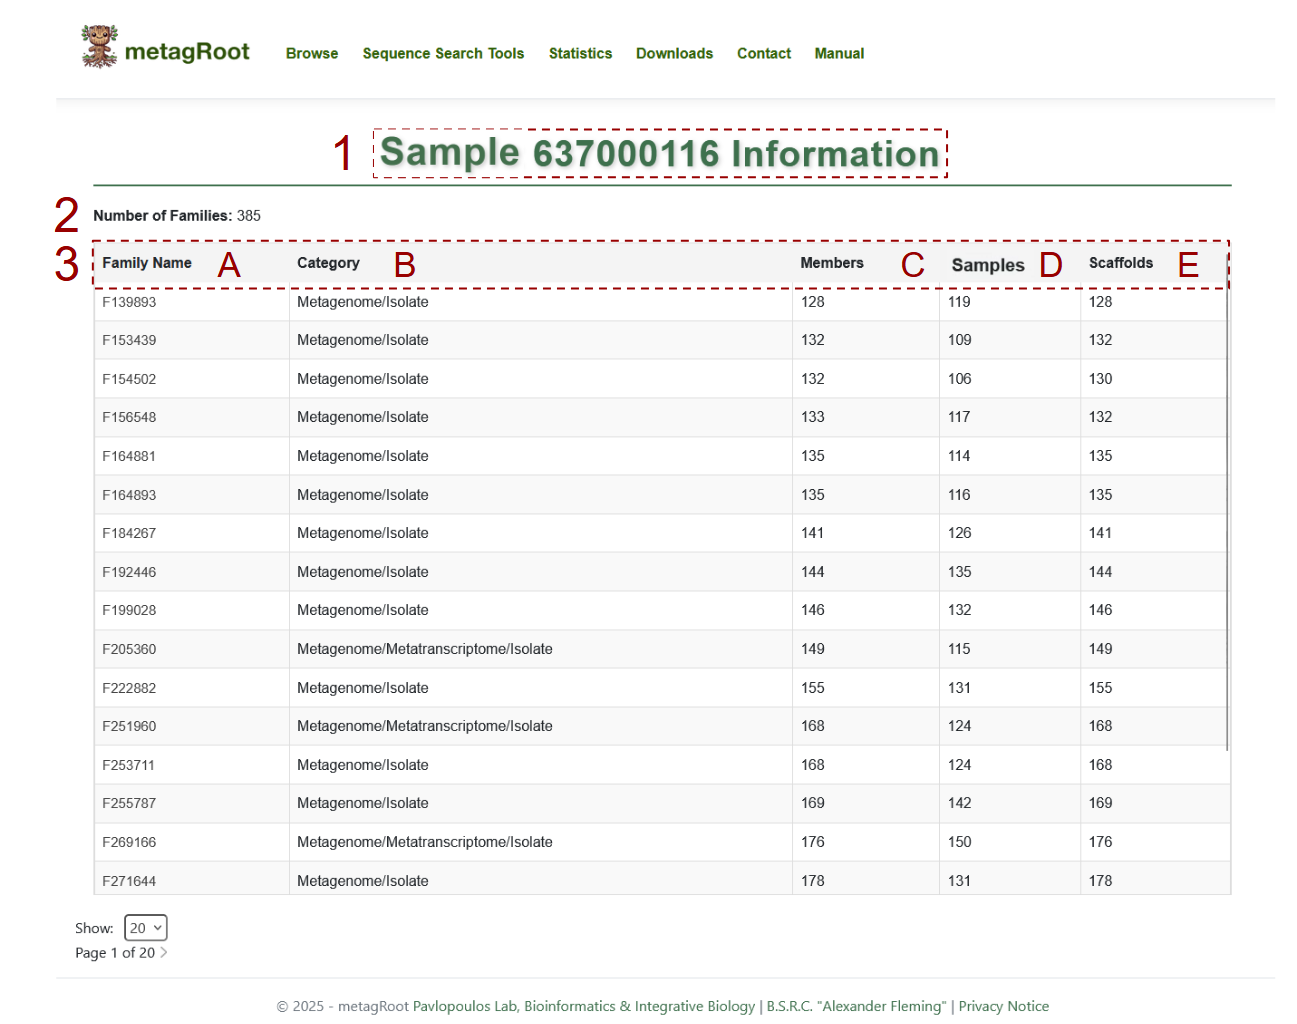Sort table by Scaffolds column header

(1121, 263)
